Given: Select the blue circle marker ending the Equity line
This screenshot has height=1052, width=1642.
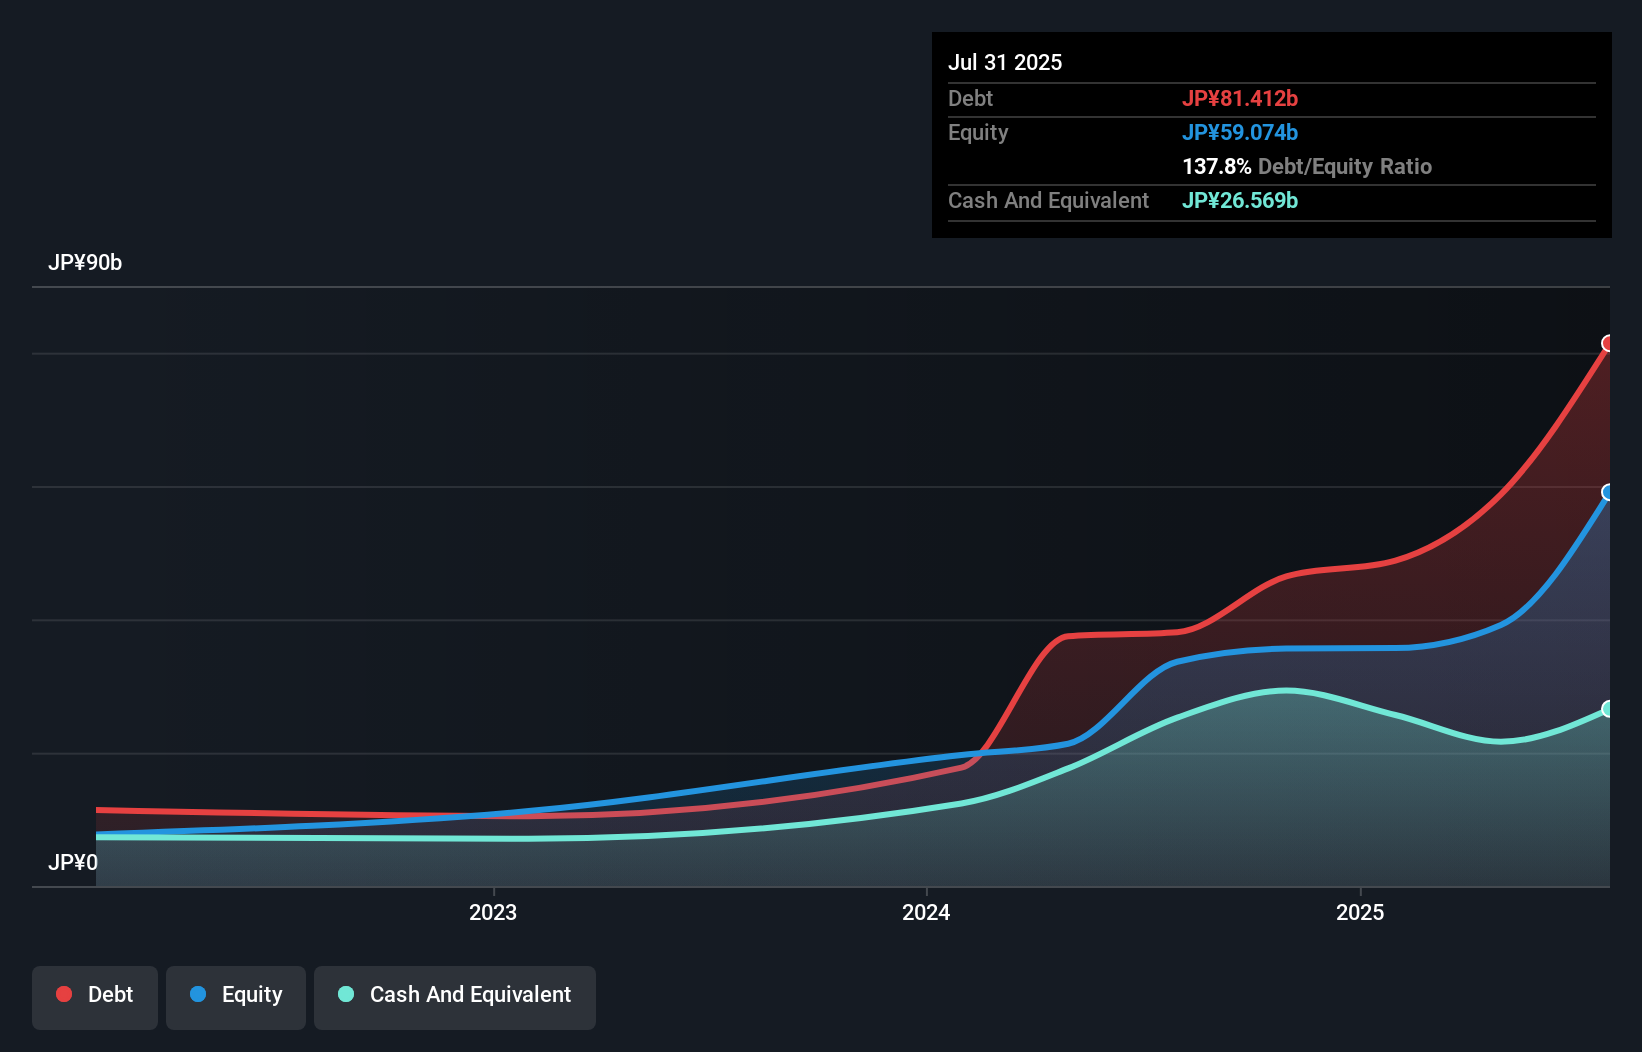Looking at the screenshot, I should (1608, 492).
